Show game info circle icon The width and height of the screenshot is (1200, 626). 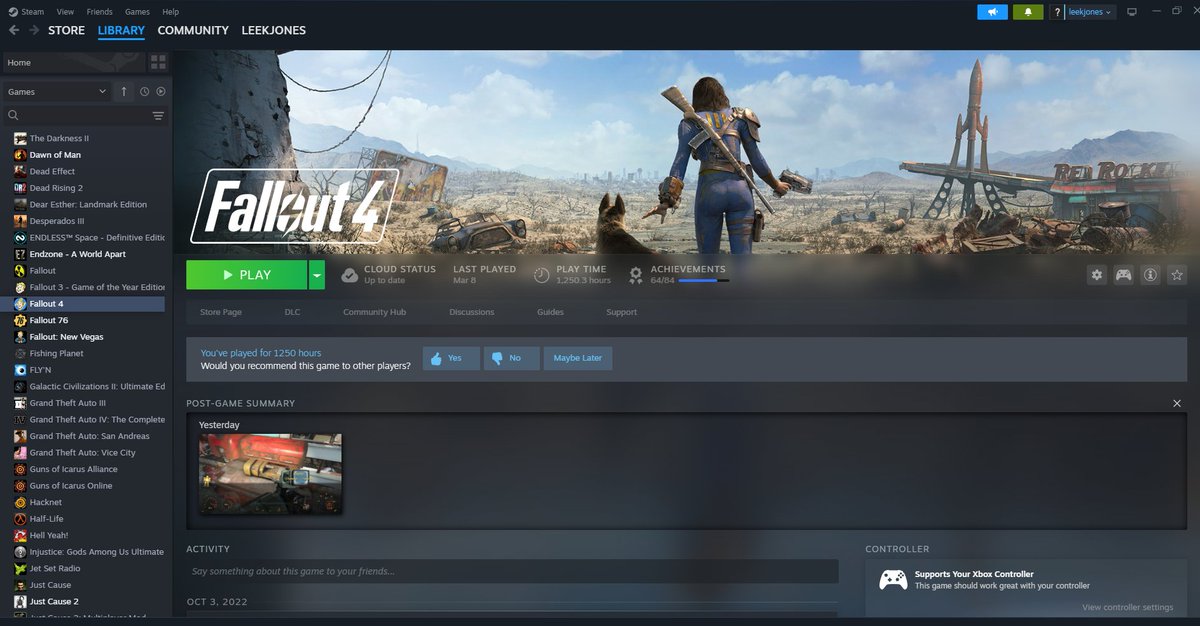pos(1151,275)
